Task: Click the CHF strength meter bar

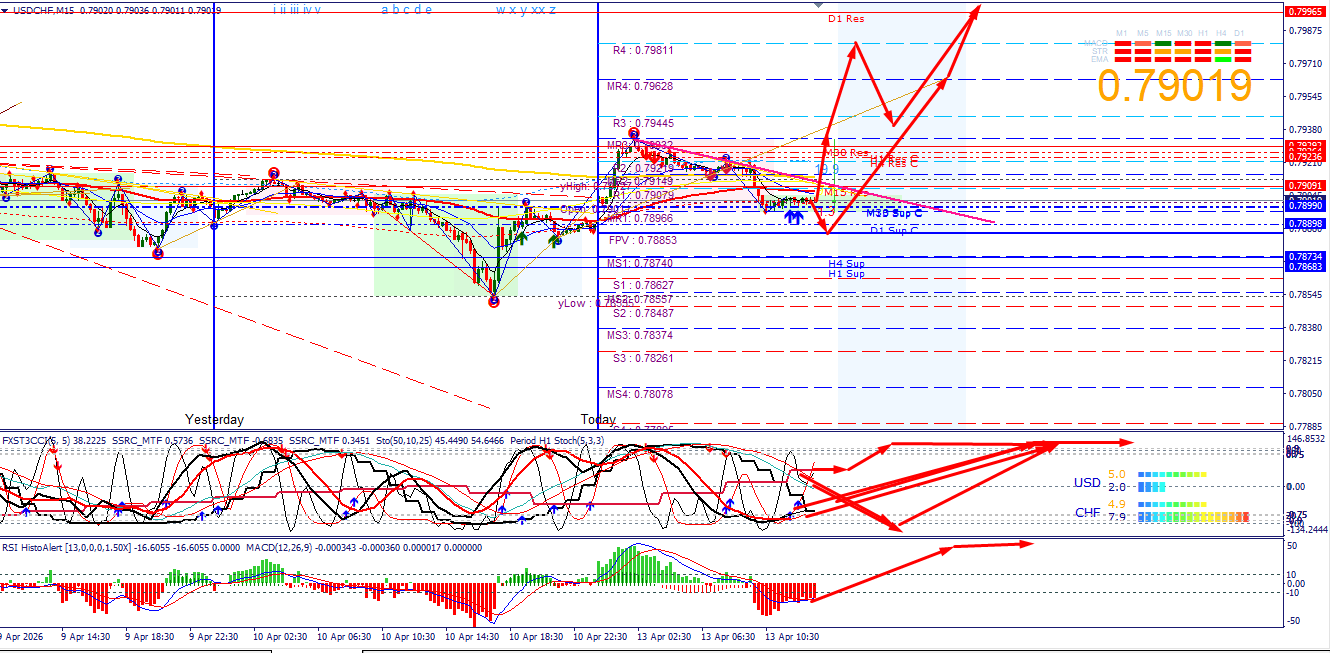Action: [x=1193, y=517]
